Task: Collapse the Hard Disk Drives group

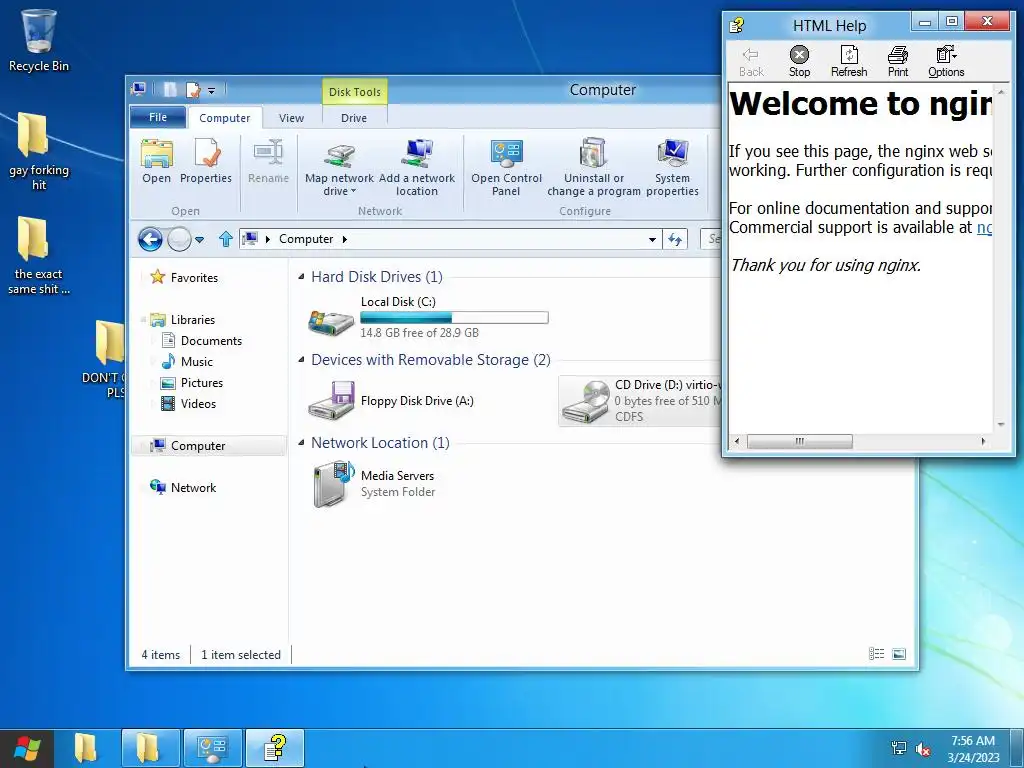Action: (x=301, y=277)
